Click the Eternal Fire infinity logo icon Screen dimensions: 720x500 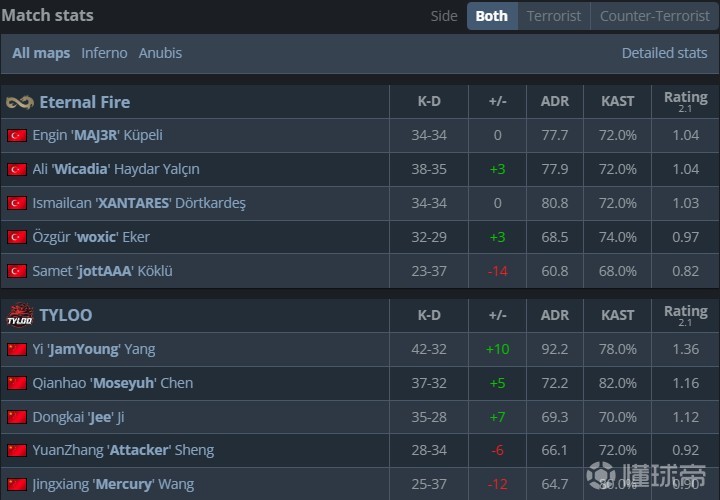19,102
